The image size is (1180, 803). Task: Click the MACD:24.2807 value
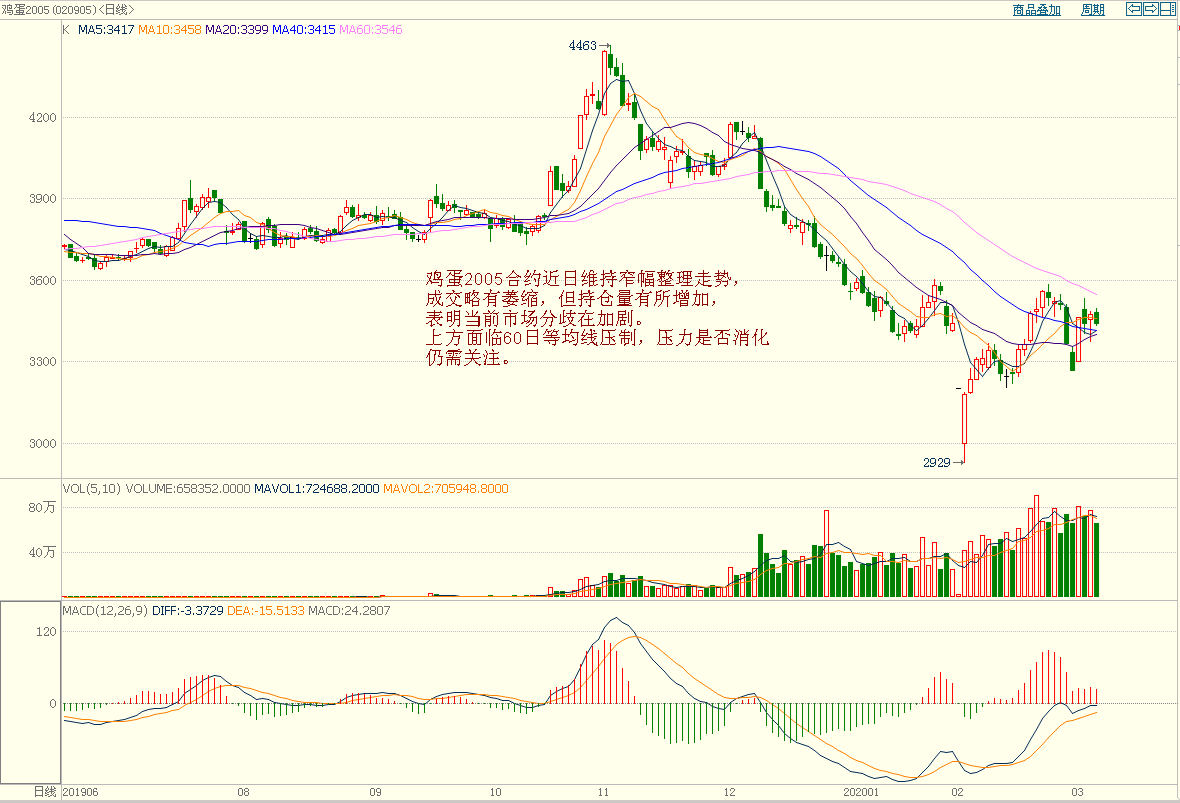(x=349, y=610)
